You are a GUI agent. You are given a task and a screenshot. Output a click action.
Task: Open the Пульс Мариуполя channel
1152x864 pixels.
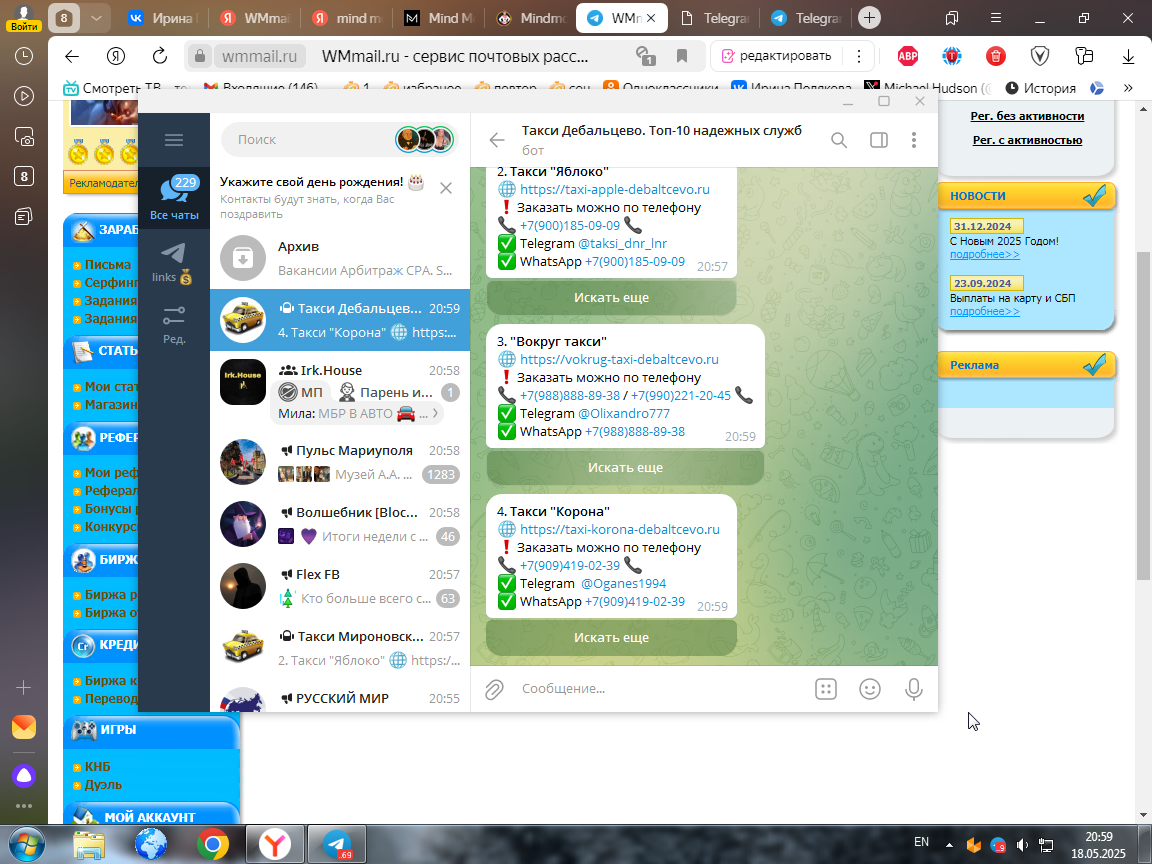click(340, 462)
